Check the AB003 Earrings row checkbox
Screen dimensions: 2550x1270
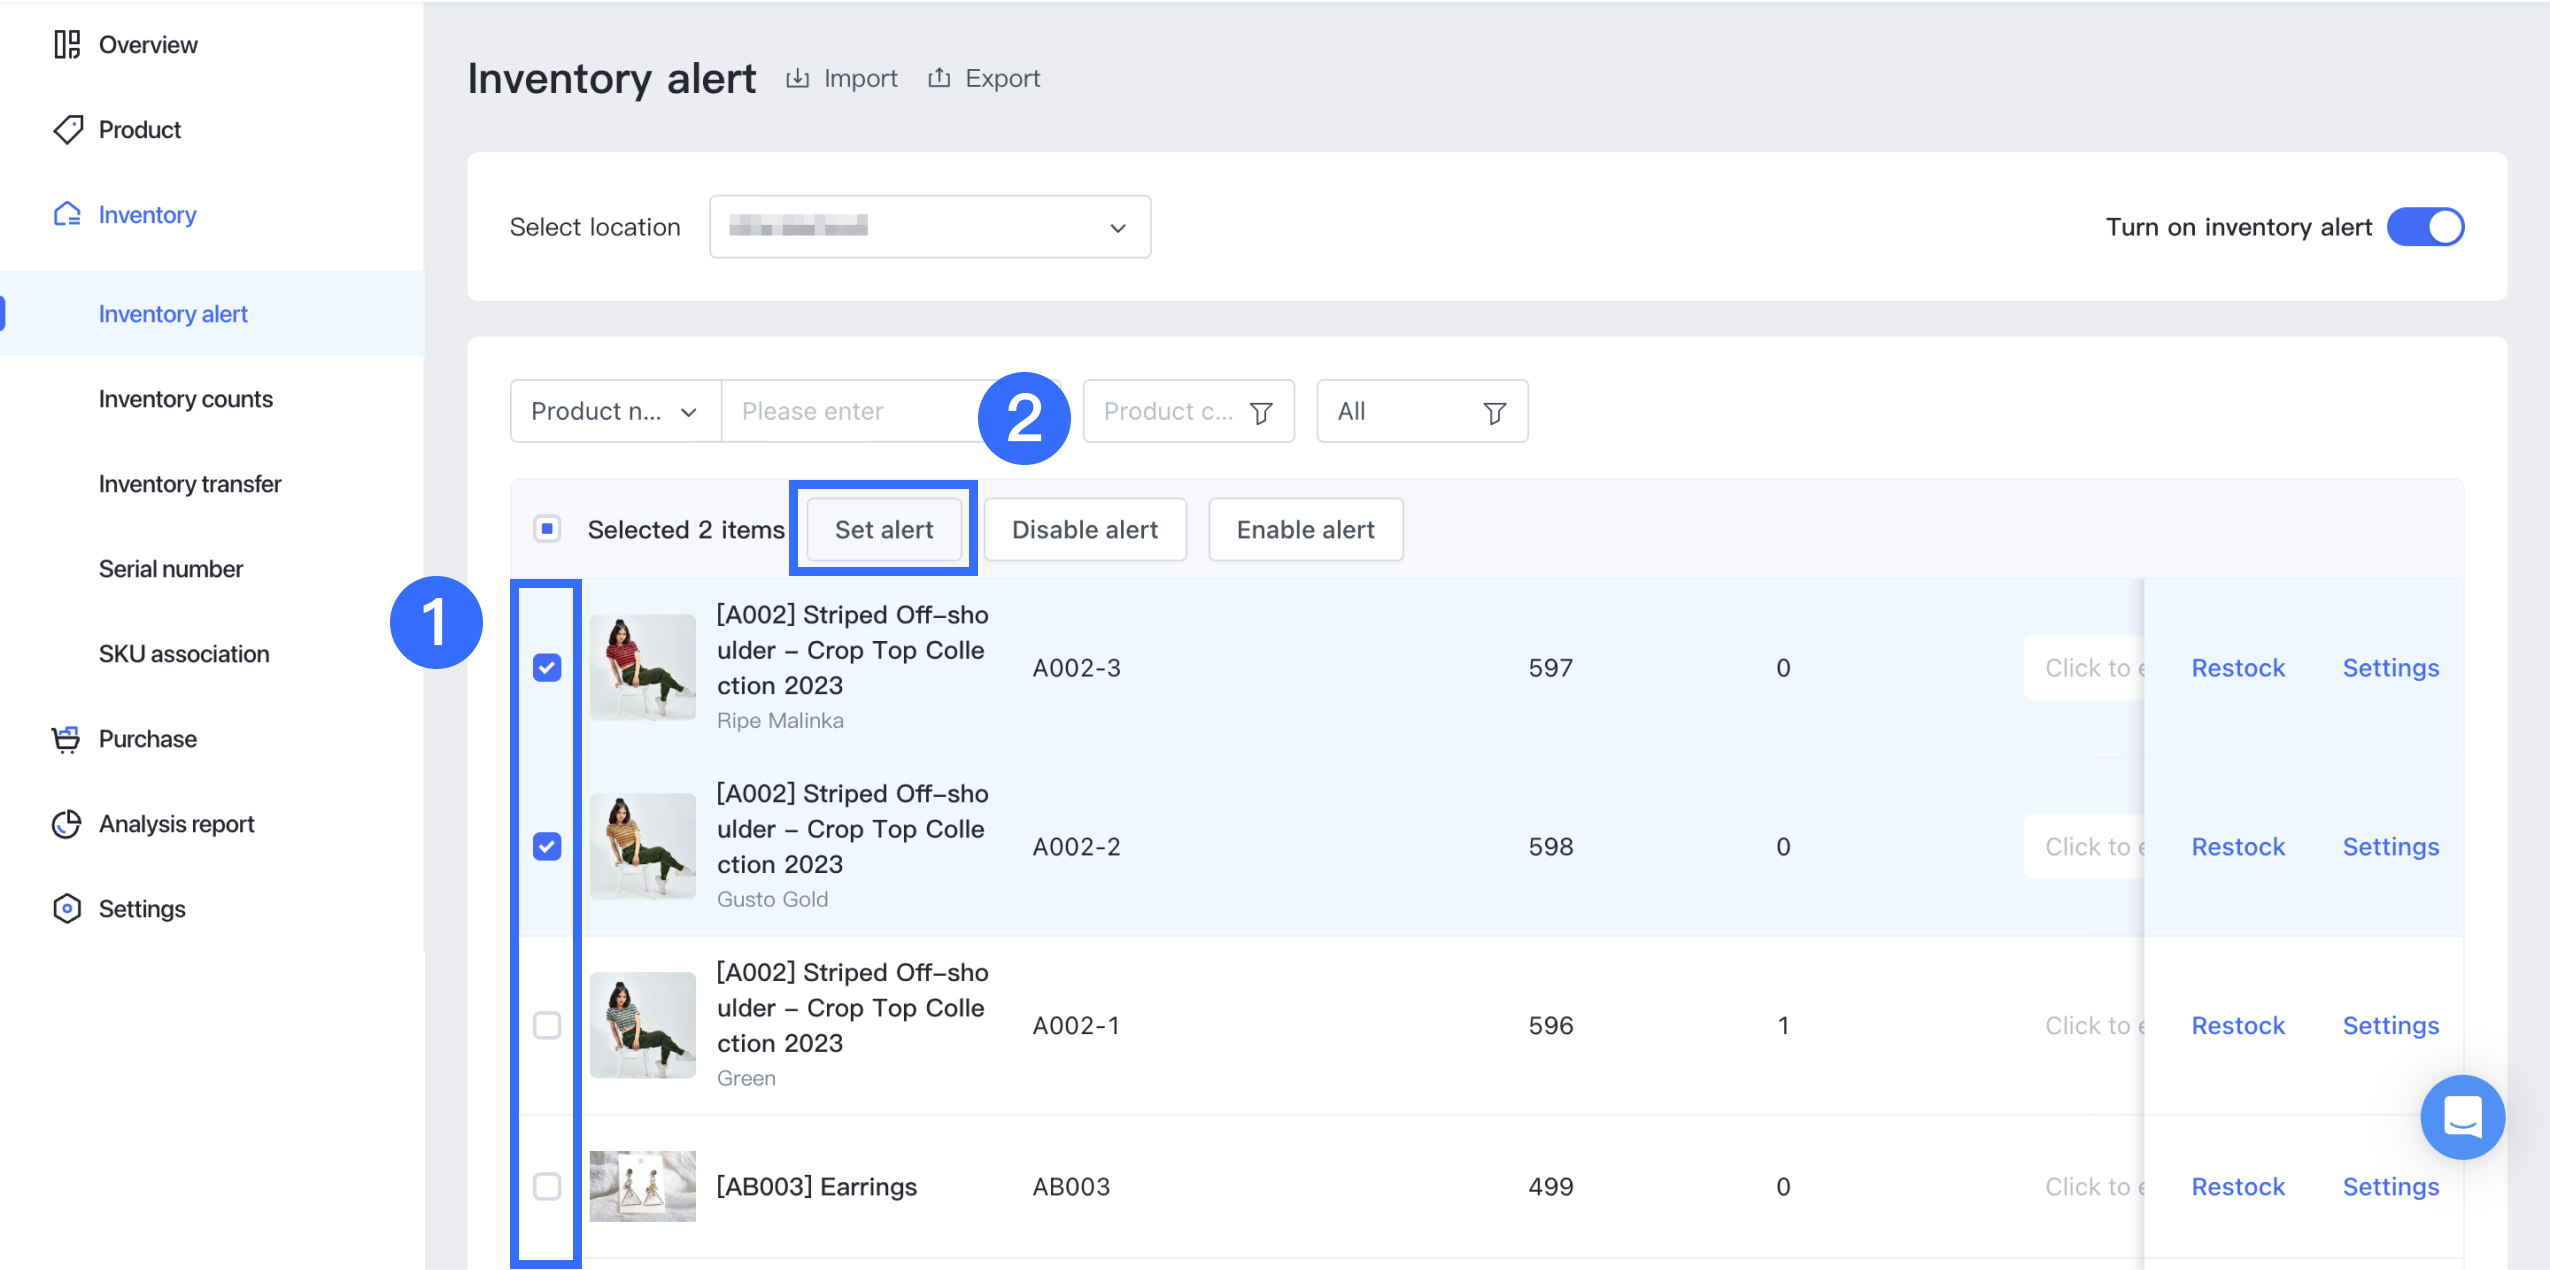547,1186
